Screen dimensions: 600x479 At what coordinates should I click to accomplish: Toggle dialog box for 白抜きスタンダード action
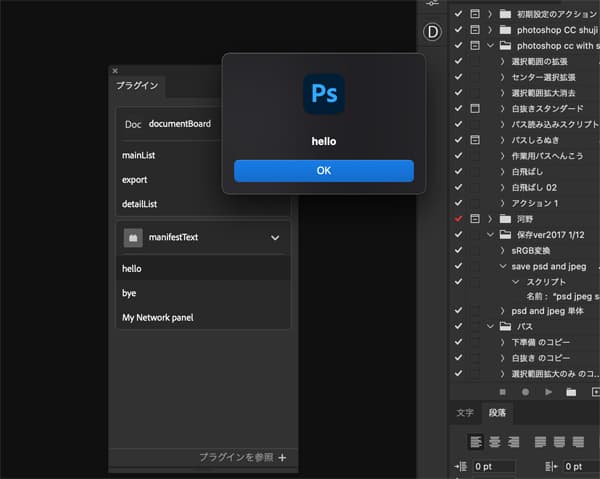(475, 108)
